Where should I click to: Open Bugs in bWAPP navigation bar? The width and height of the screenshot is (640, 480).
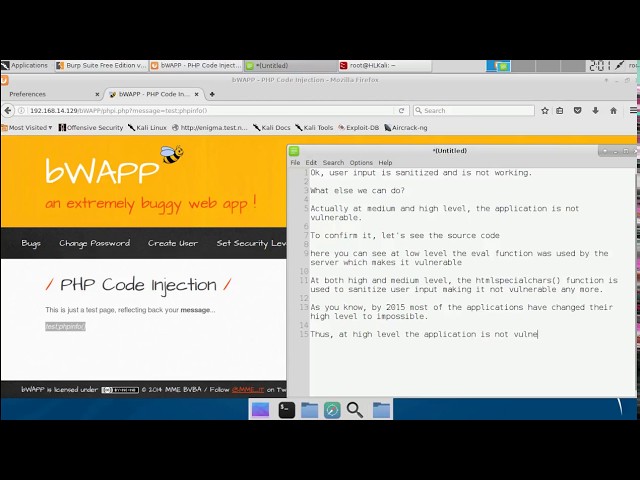pyautogui.click(x=31, y=243)
